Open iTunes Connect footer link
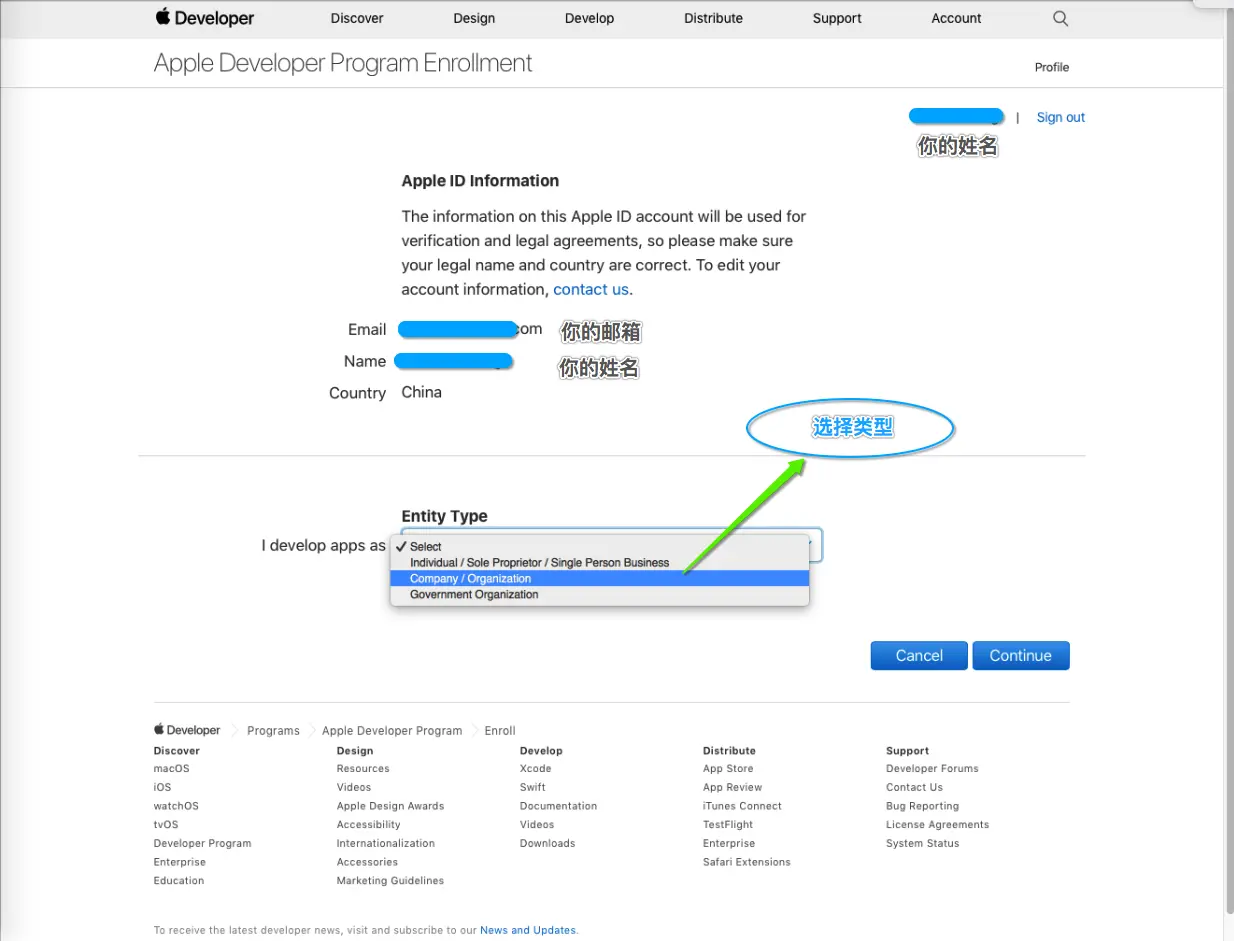Viewport: 1234px width, 941px height. [742, 806]
